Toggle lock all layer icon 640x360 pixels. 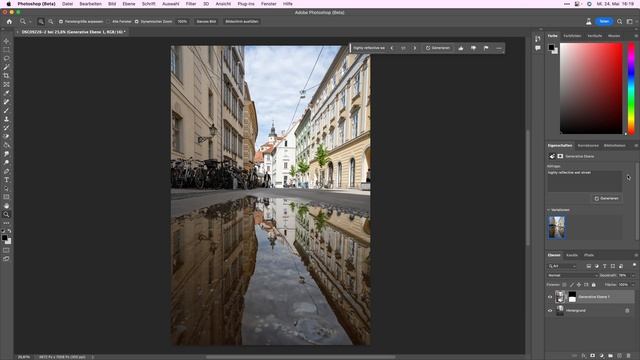tap(593, 284)
